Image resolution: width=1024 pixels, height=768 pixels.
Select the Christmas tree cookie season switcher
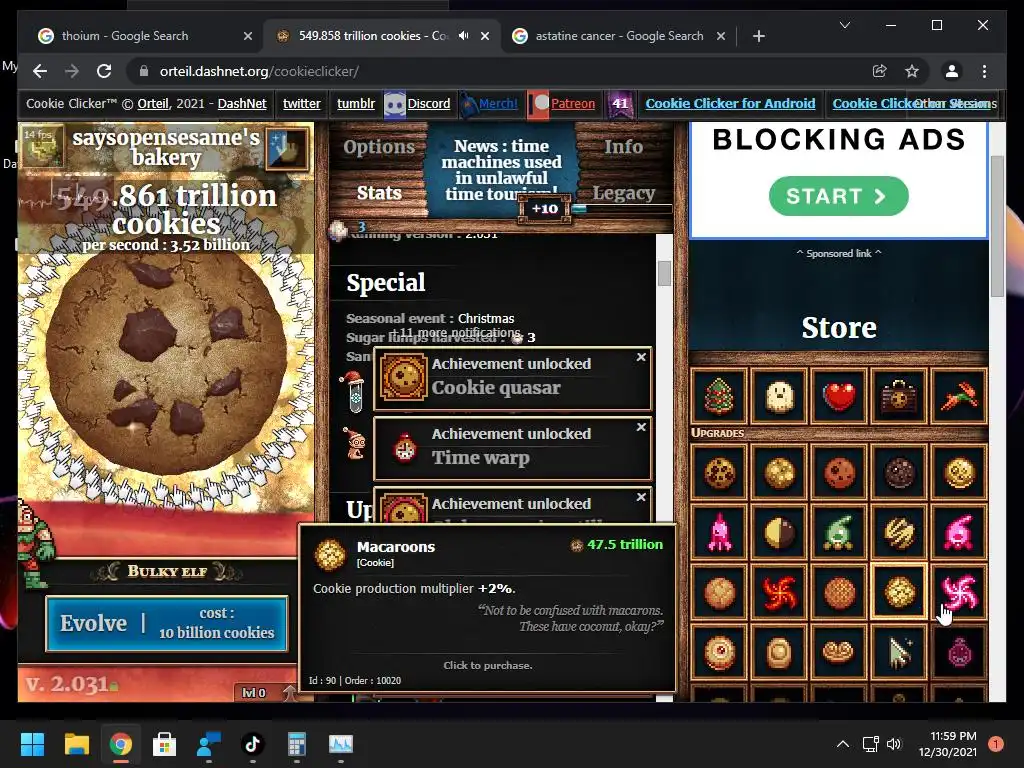point(719,396)
